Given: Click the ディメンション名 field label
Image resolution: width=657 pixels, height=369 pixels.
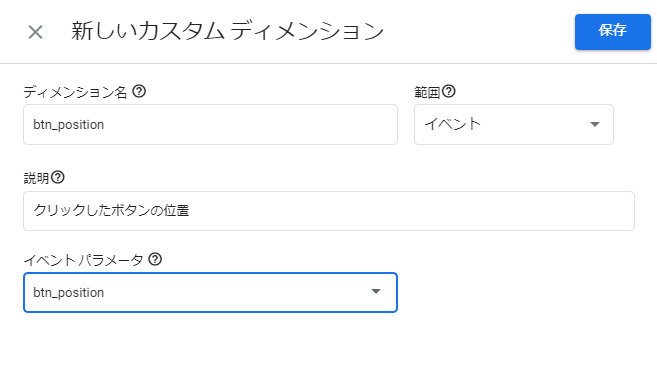Looking at the screenshot, I should pyautogui.click(x=75, y=92).
